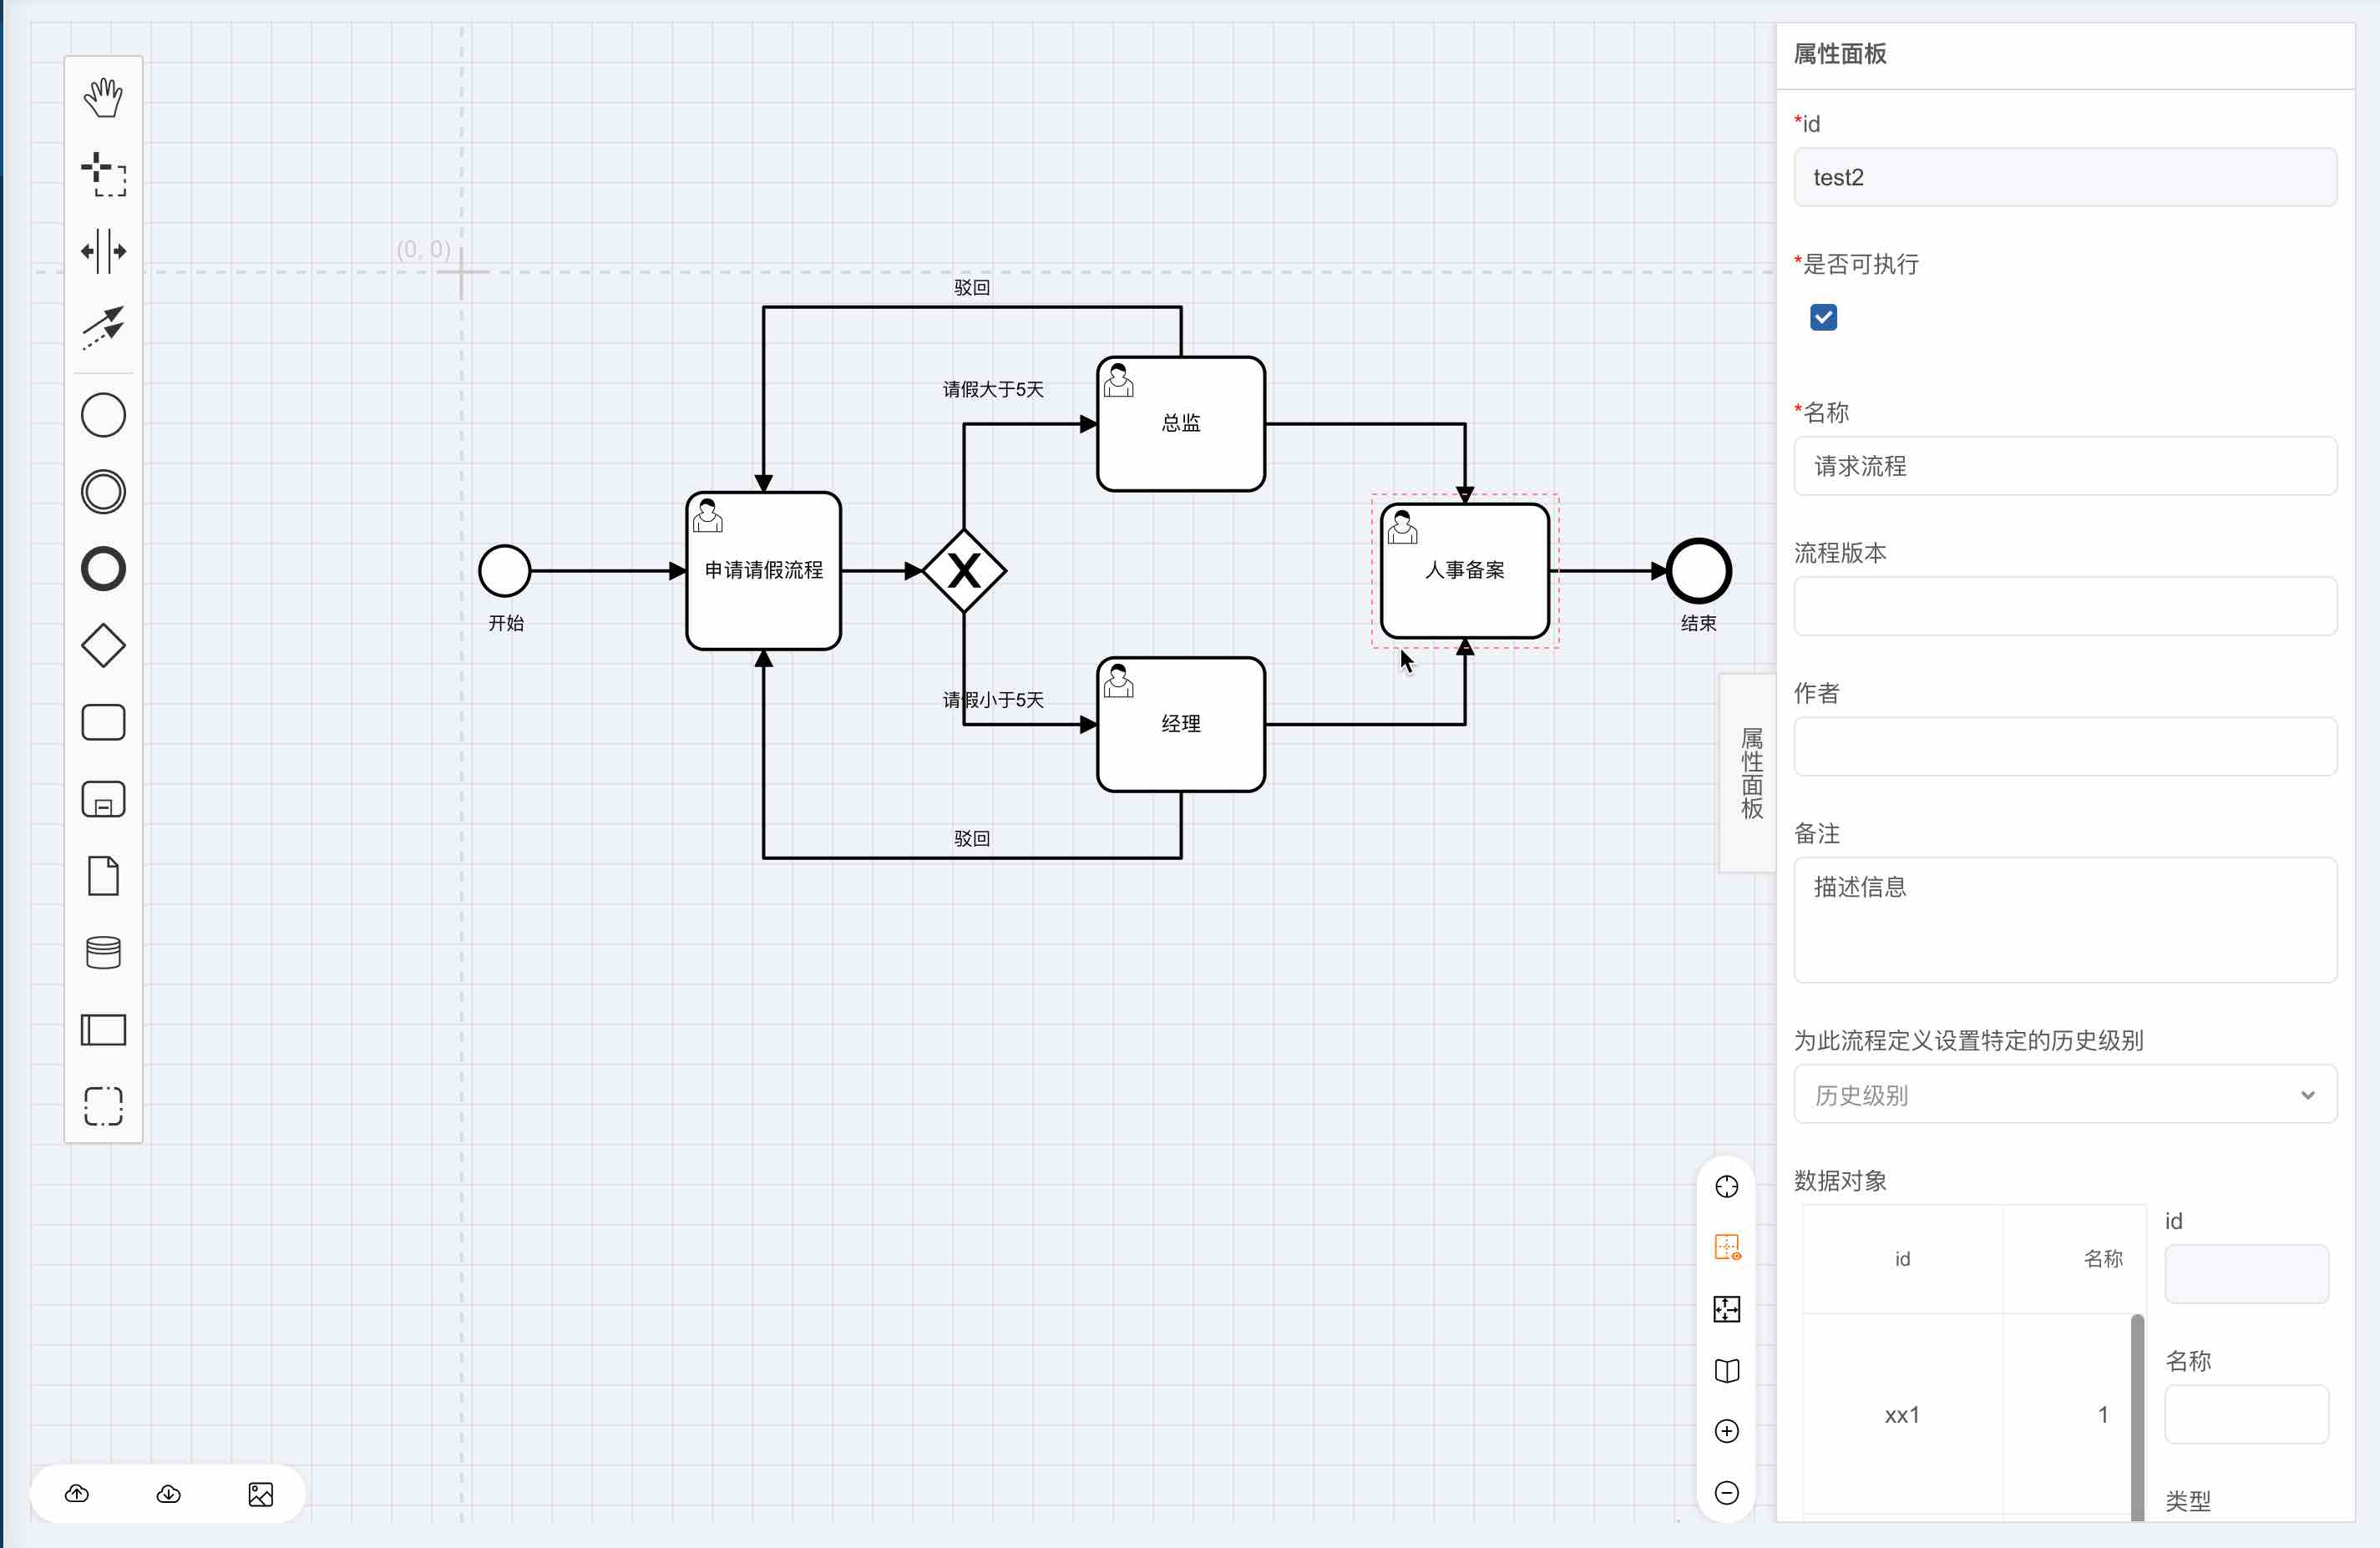This screenshot has width=2380, height=1548.
Task: Click the vertical 属性面板 collapse tab
Action: pyautogui.click(x=1750, y=773)
